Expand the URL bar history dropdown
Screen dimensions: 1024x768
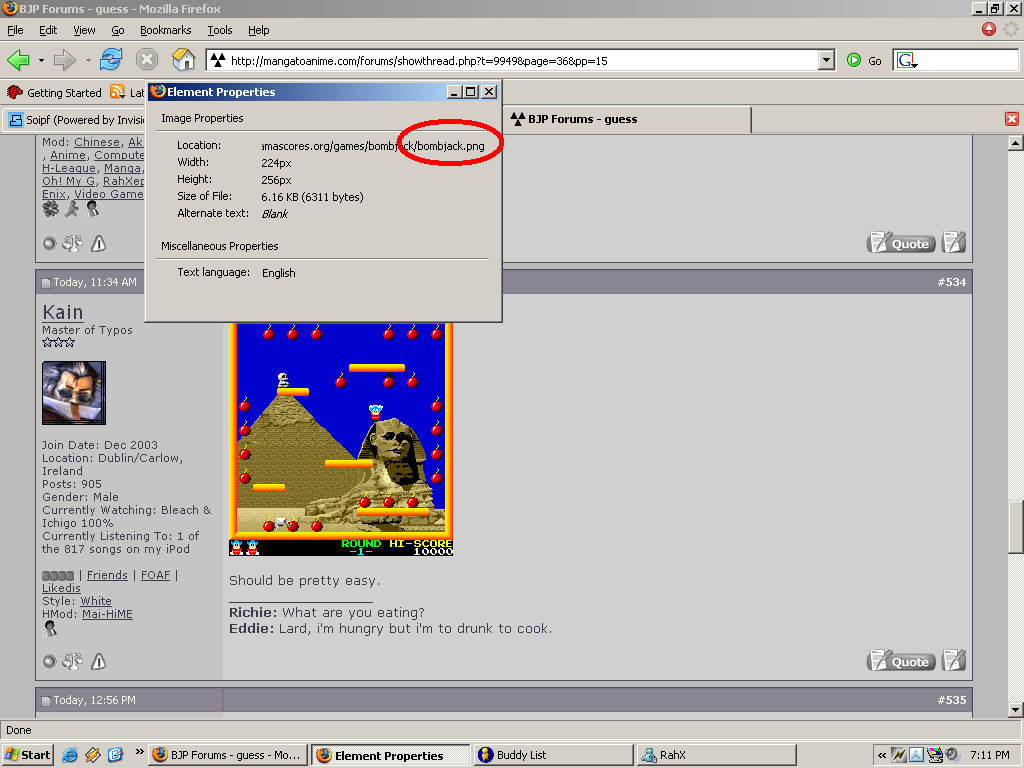point(826,60)
